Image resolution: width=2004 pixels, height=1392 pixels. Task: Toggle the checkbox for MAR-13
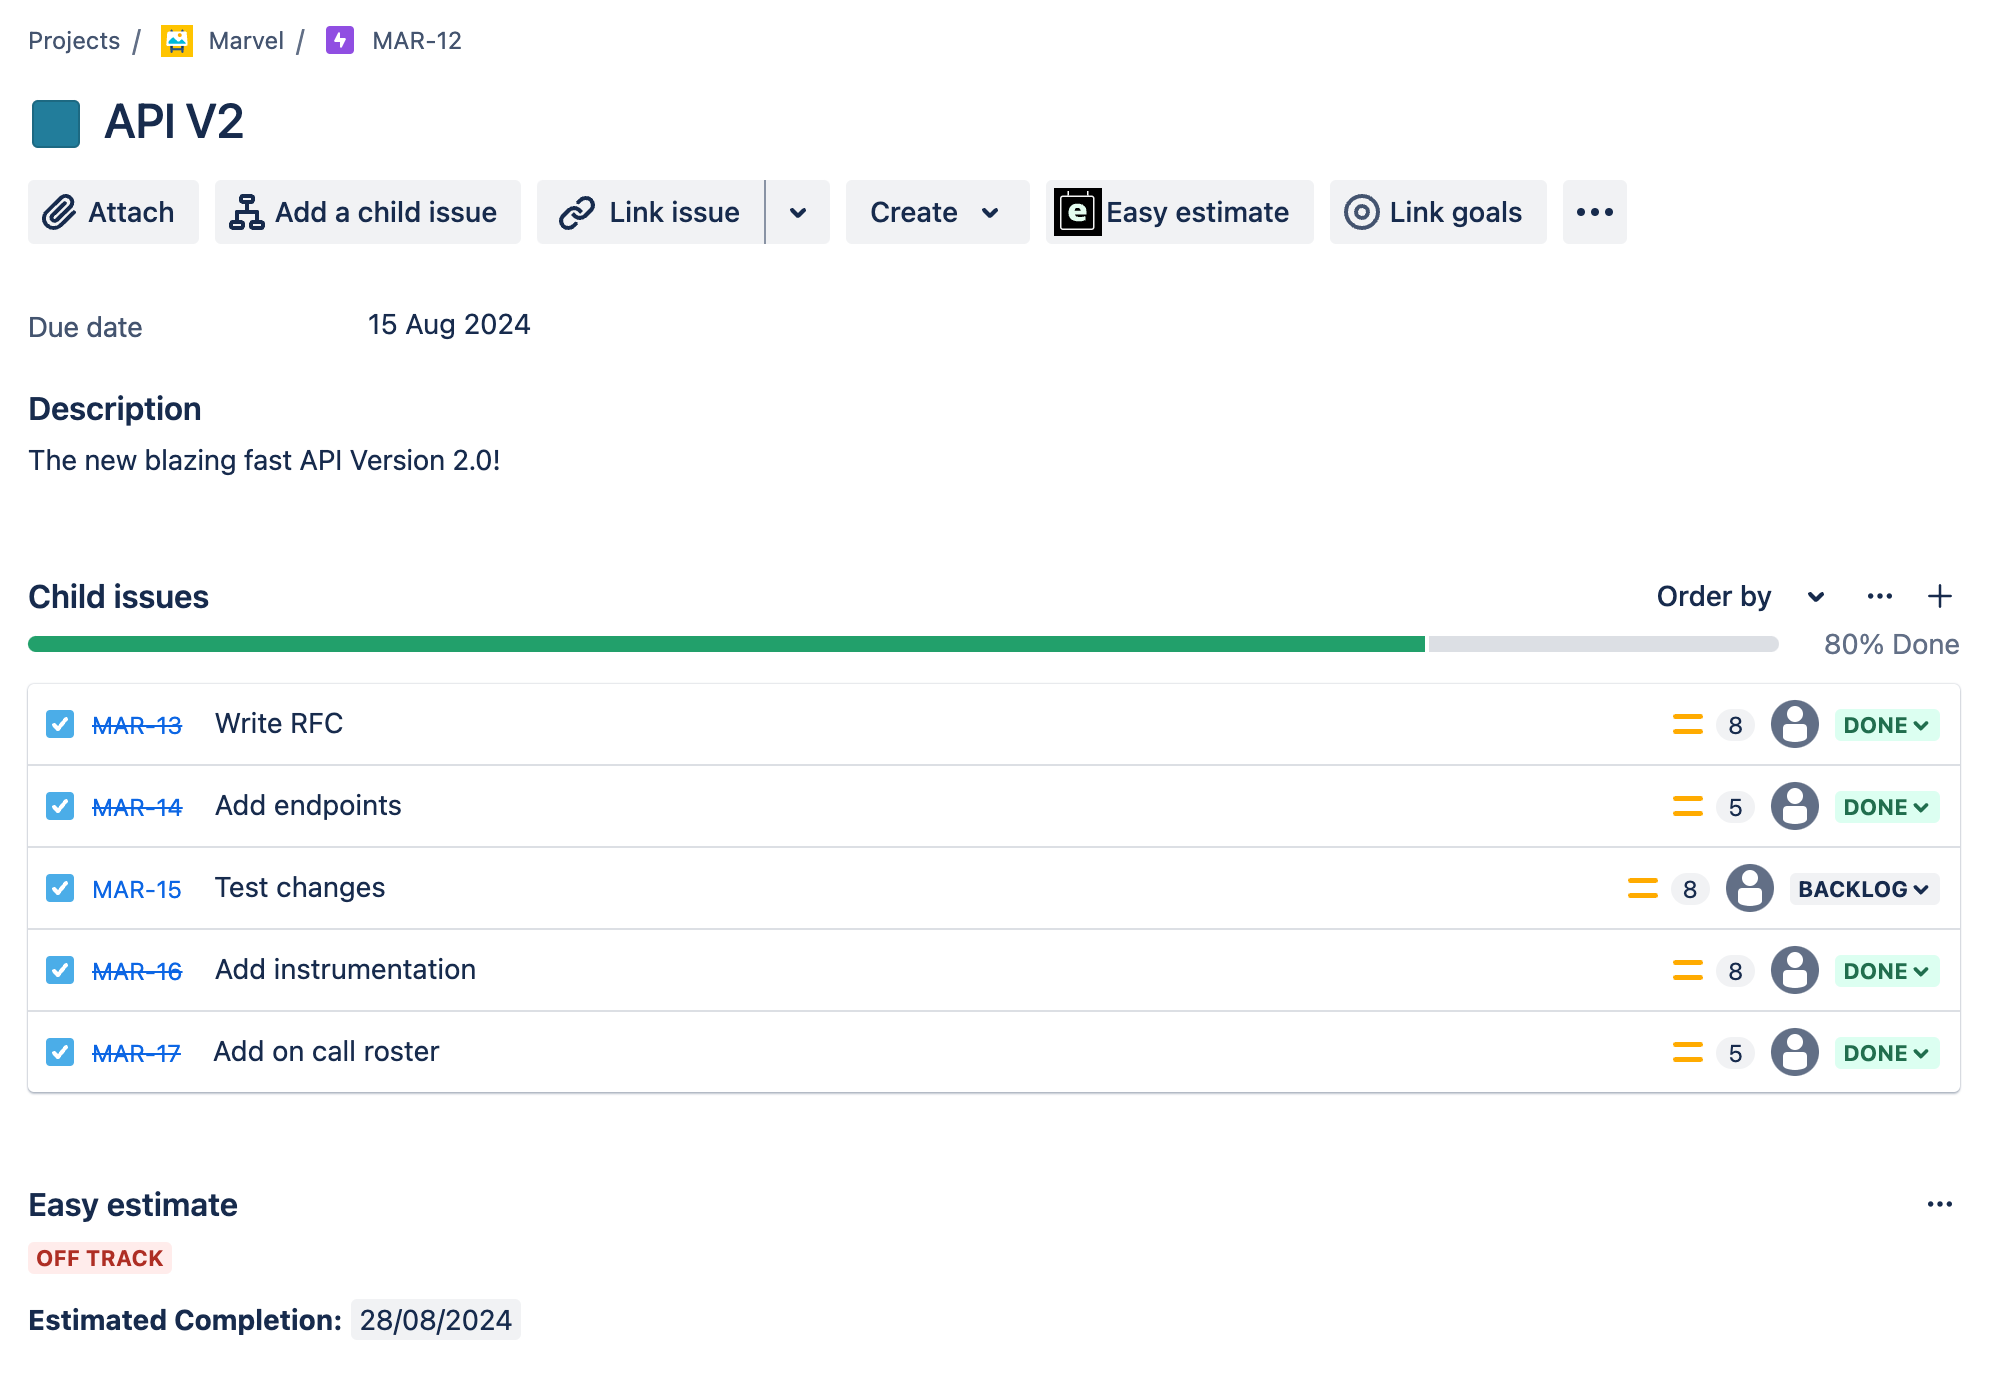tap(60, 724)
